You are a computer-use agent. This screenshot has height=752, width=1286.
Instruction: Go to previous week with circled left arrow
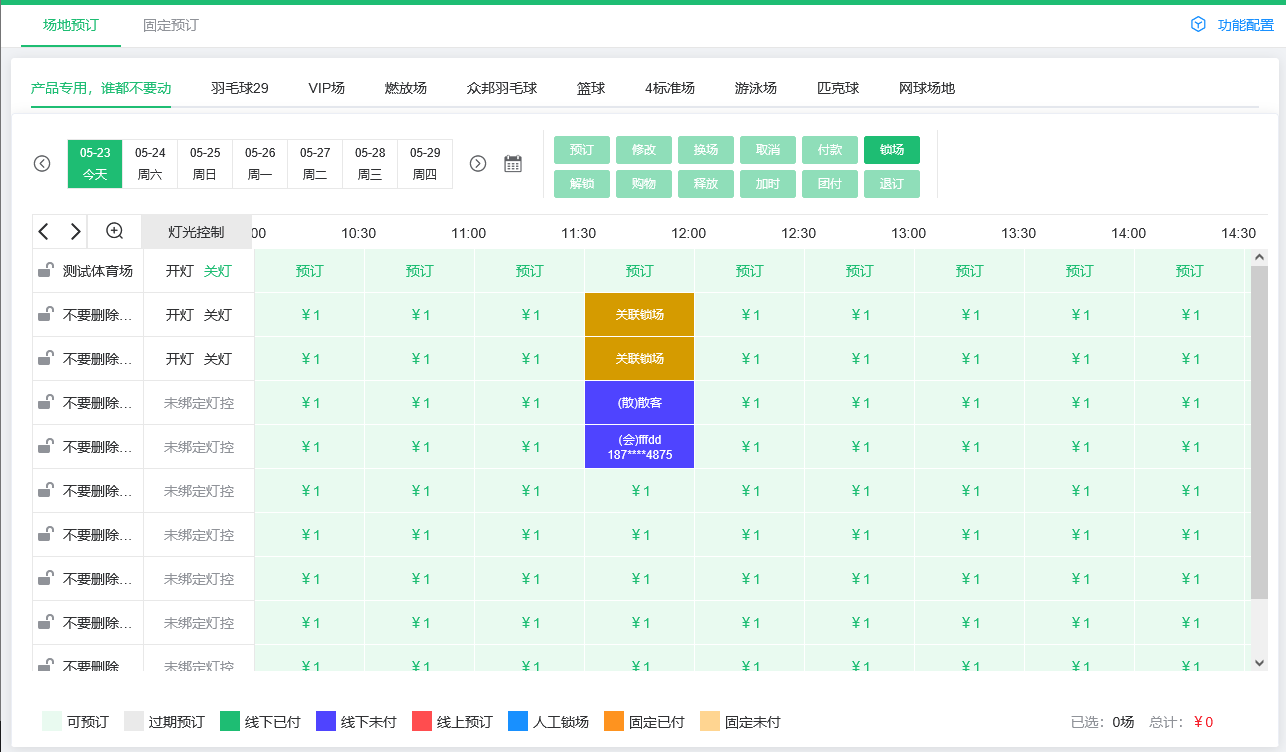click(42, 163)
